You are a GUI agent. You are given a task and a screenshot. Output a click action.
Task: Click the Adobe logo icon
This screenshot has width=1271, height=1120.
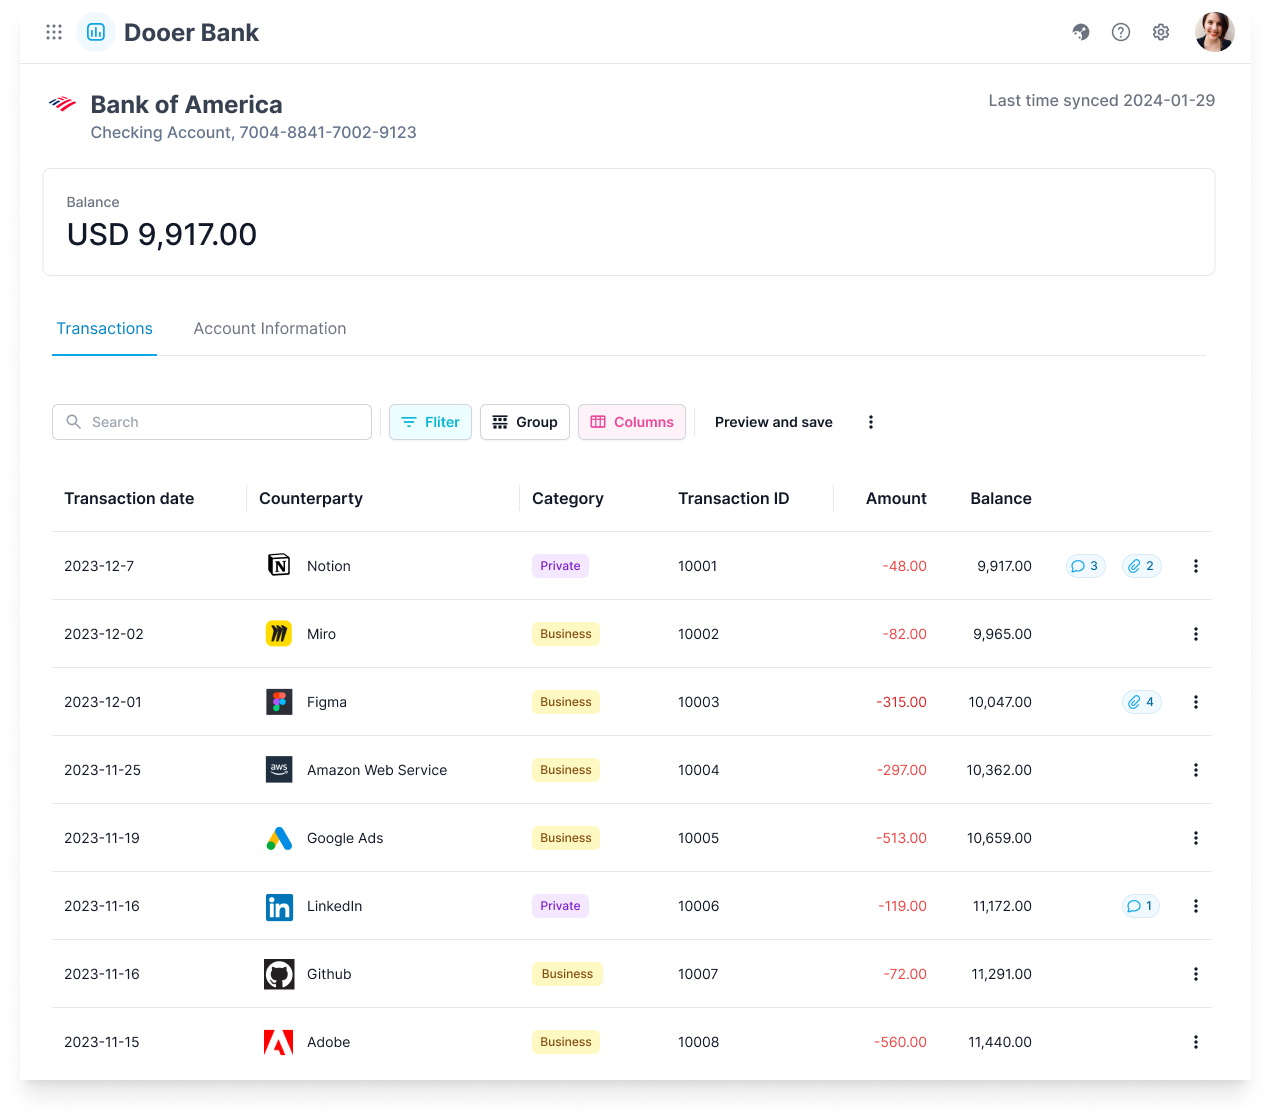[279, 1042]
